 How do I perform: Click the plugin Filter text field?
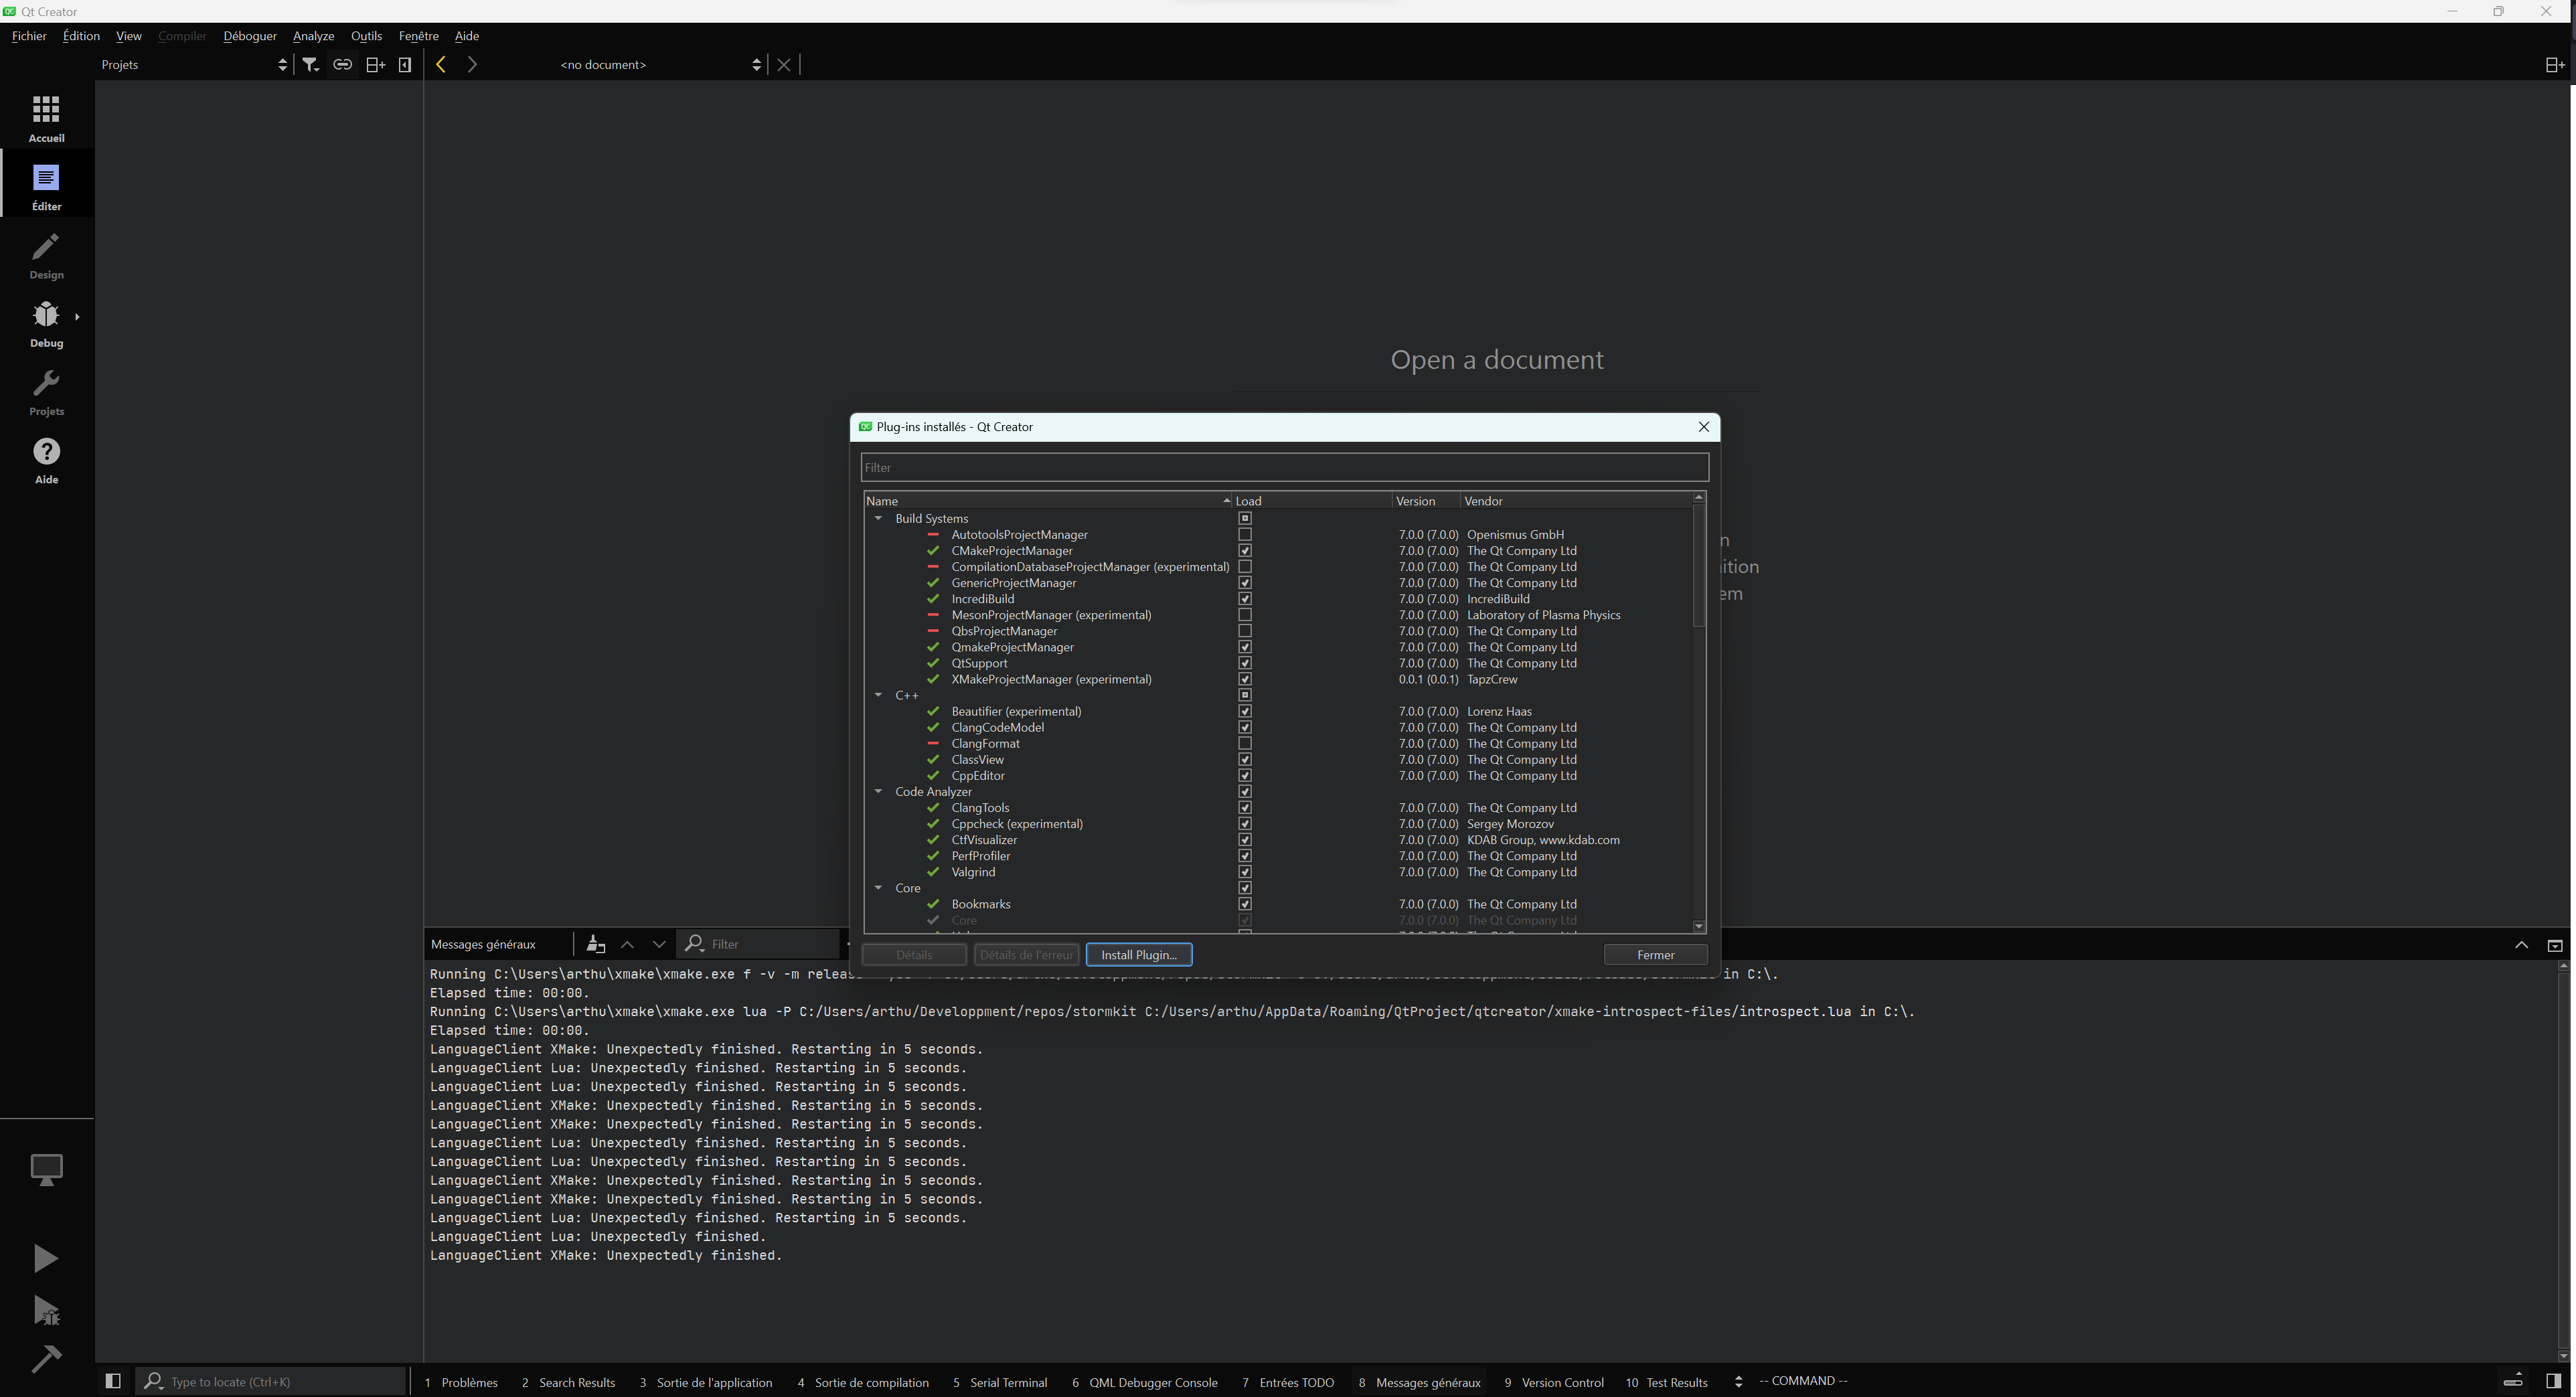1284,468
